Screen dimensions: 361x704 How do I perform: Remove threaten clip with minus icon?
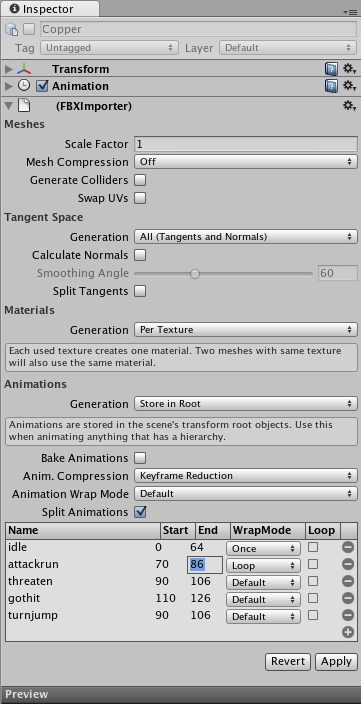[348, 581]
